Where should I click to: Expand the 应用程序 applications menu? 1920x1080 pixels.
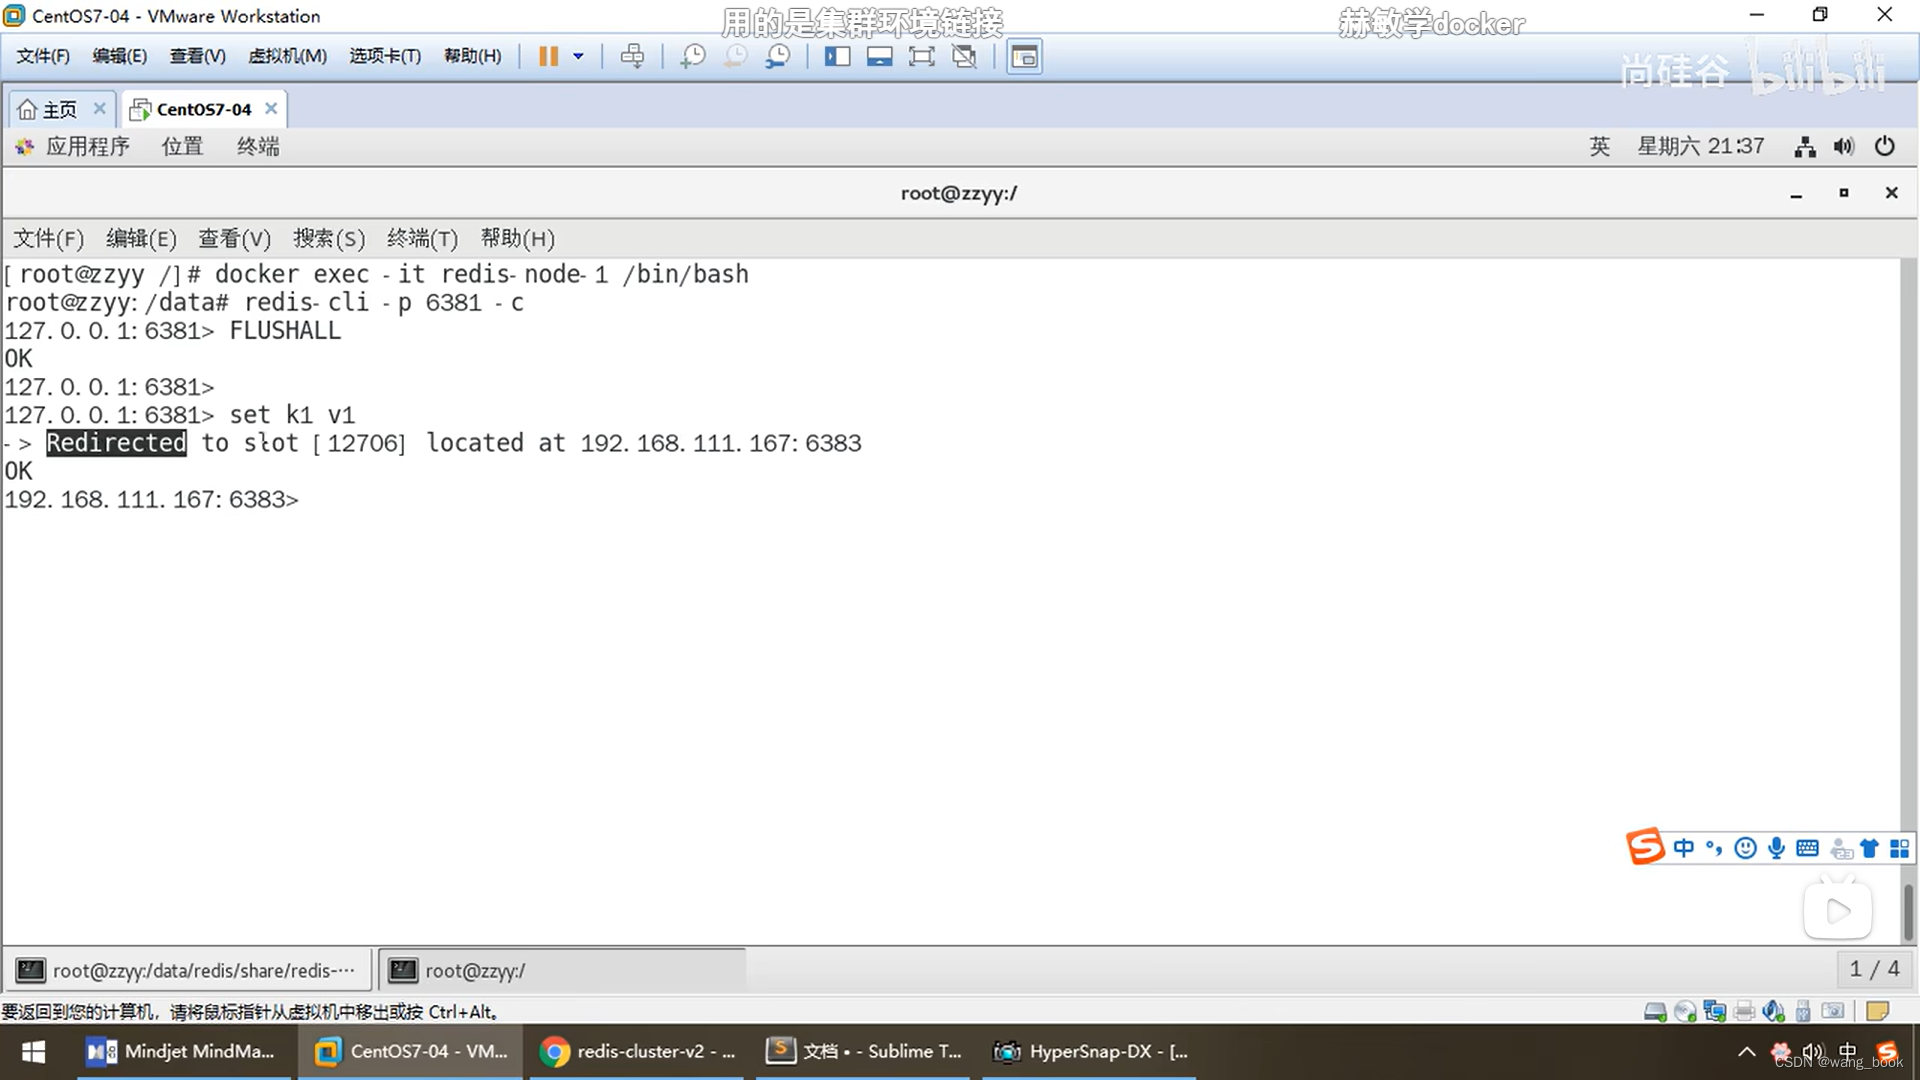pyautogui.click(x=87, y=146)
